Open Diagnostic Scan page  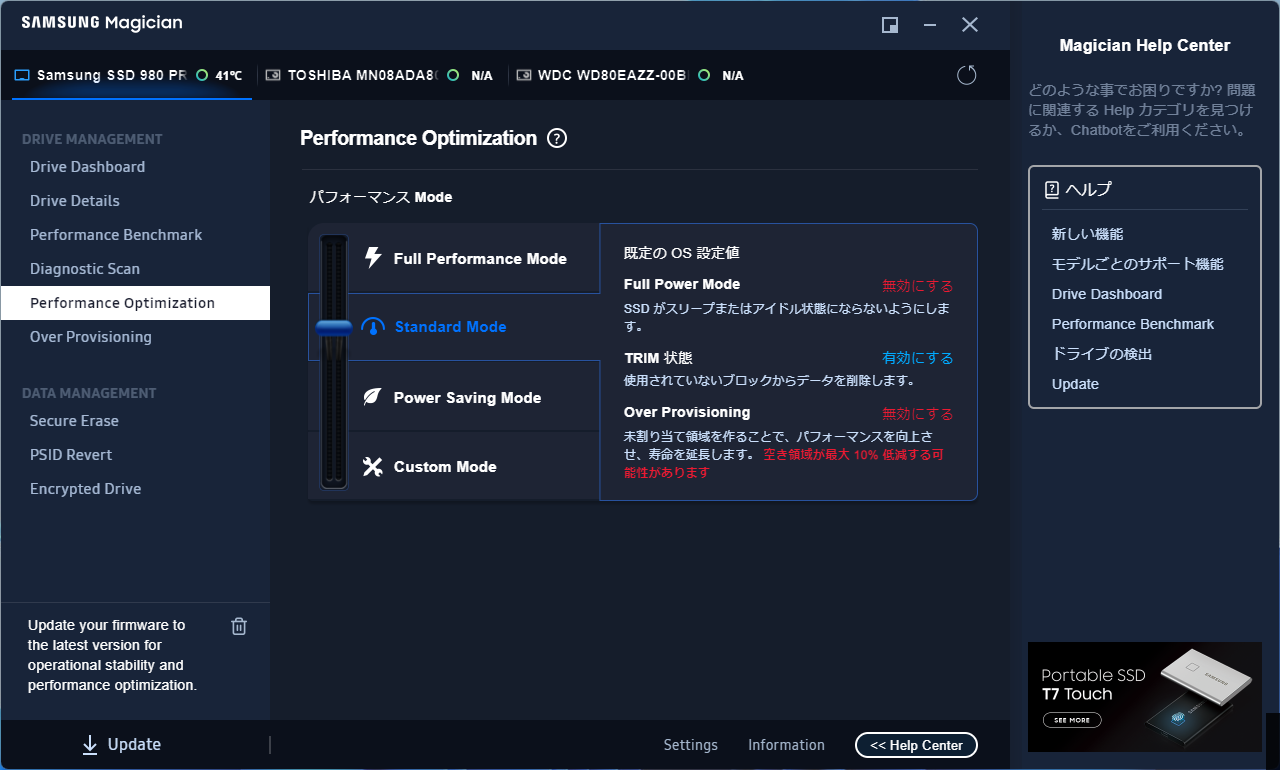85,269
